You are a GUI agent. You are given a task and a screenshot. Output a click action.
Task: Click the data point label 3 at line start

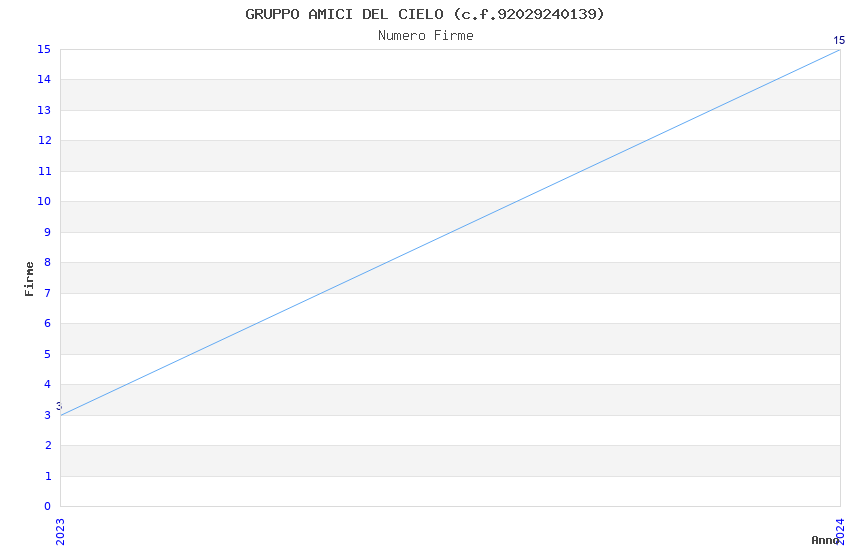click(x=59, y=406)
